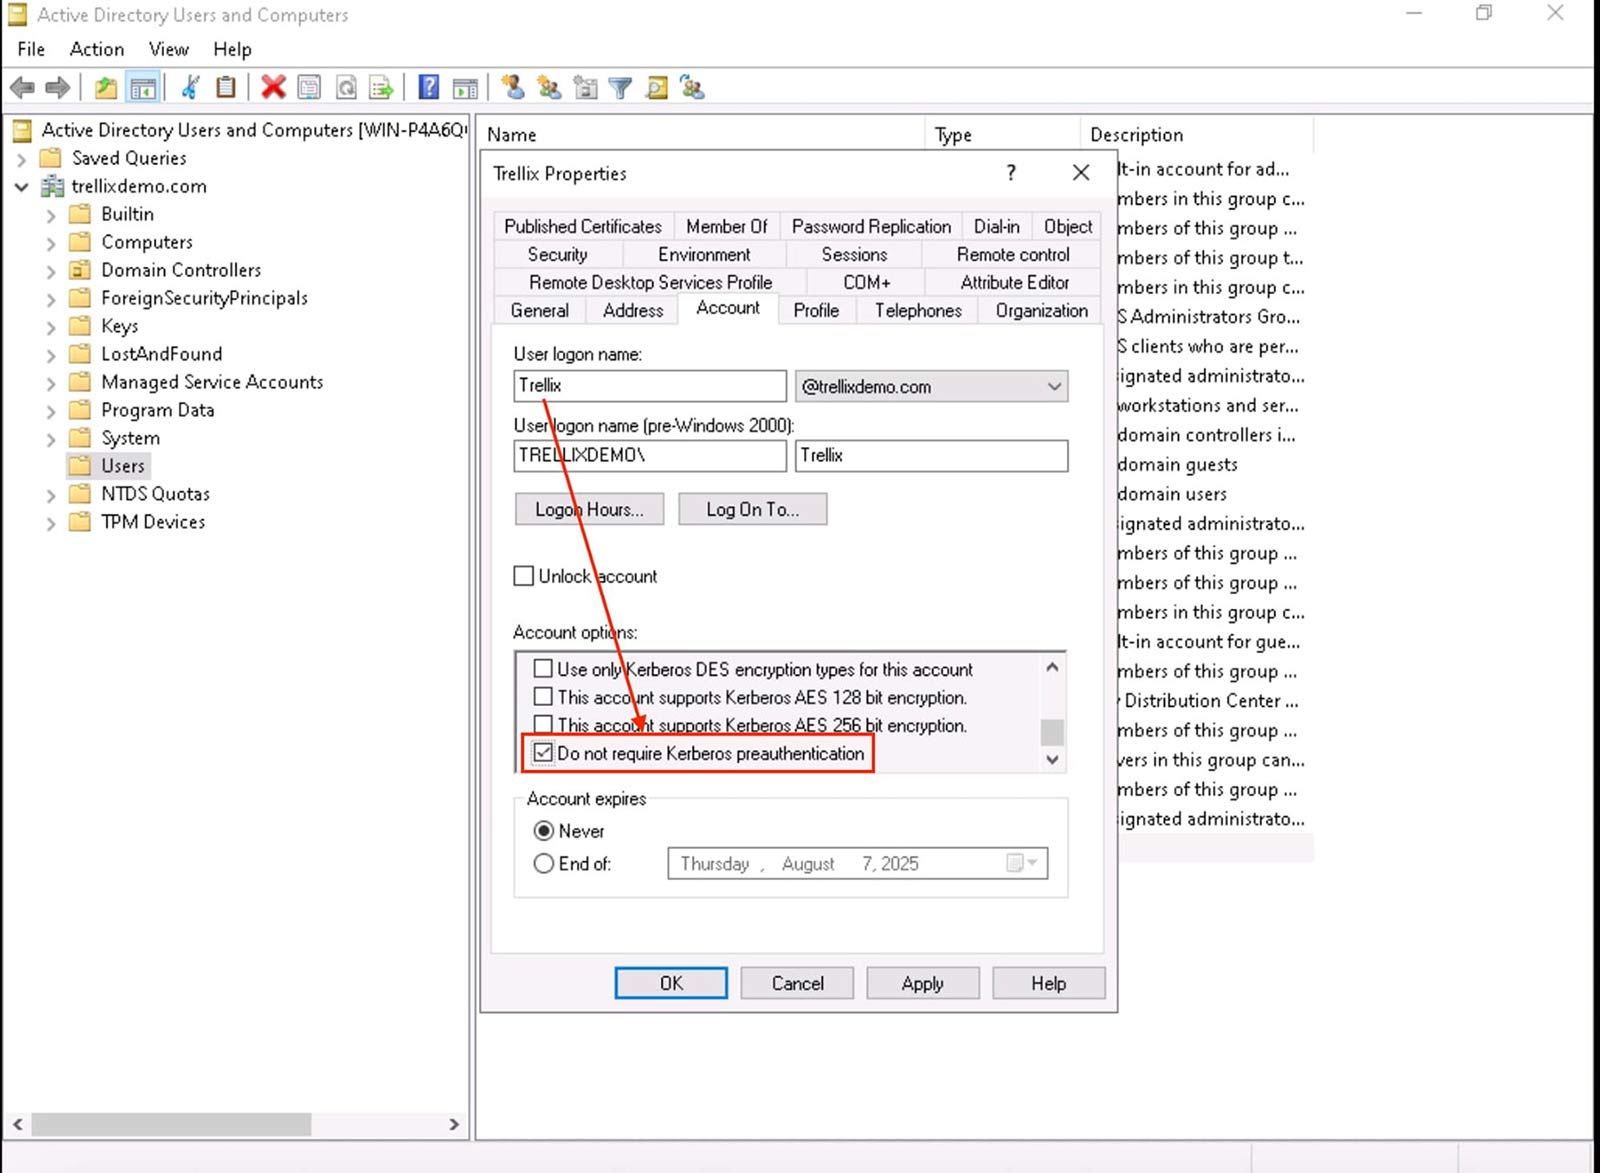
Task: Collapse the trellixdemo.com domain node
Action: pos(21,187)
